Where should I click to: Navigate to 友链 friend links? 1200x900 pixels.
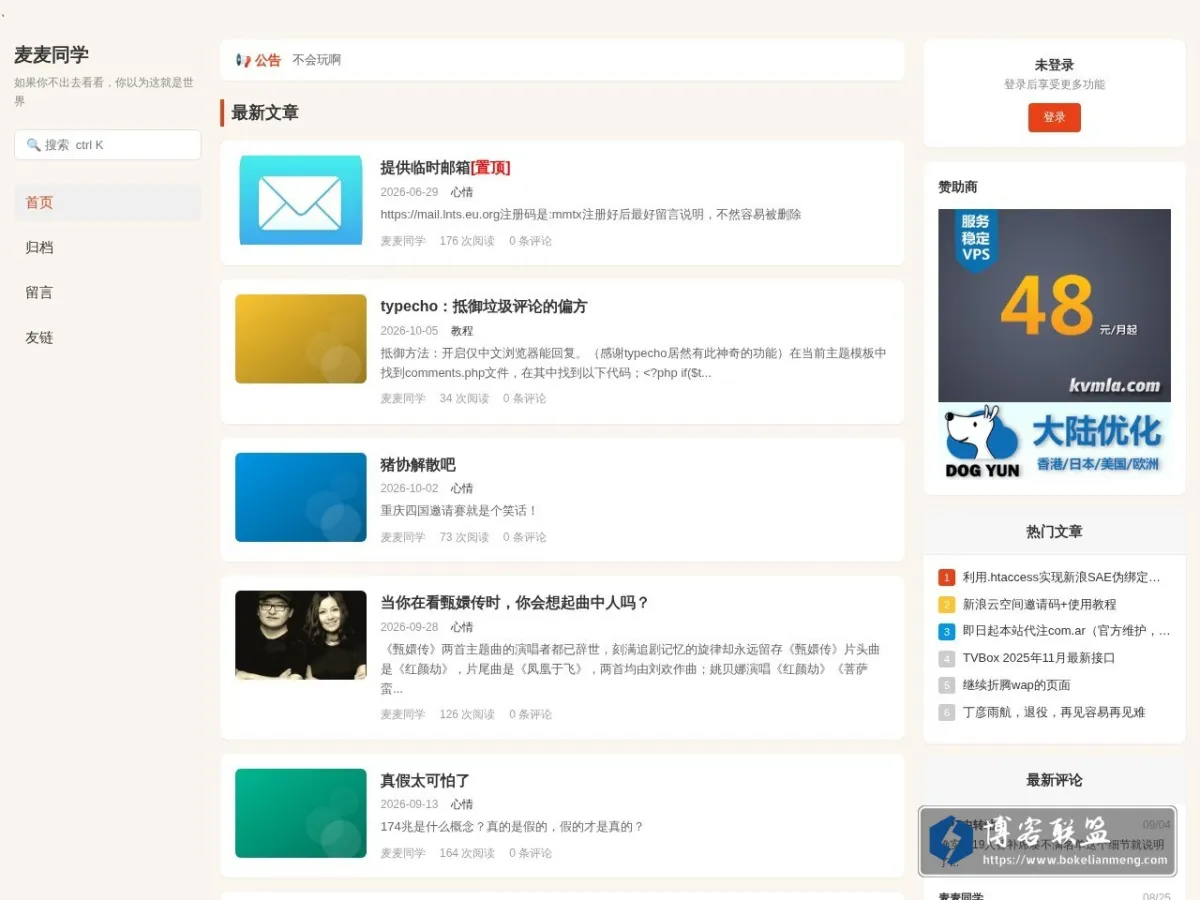tap(107, 337)
